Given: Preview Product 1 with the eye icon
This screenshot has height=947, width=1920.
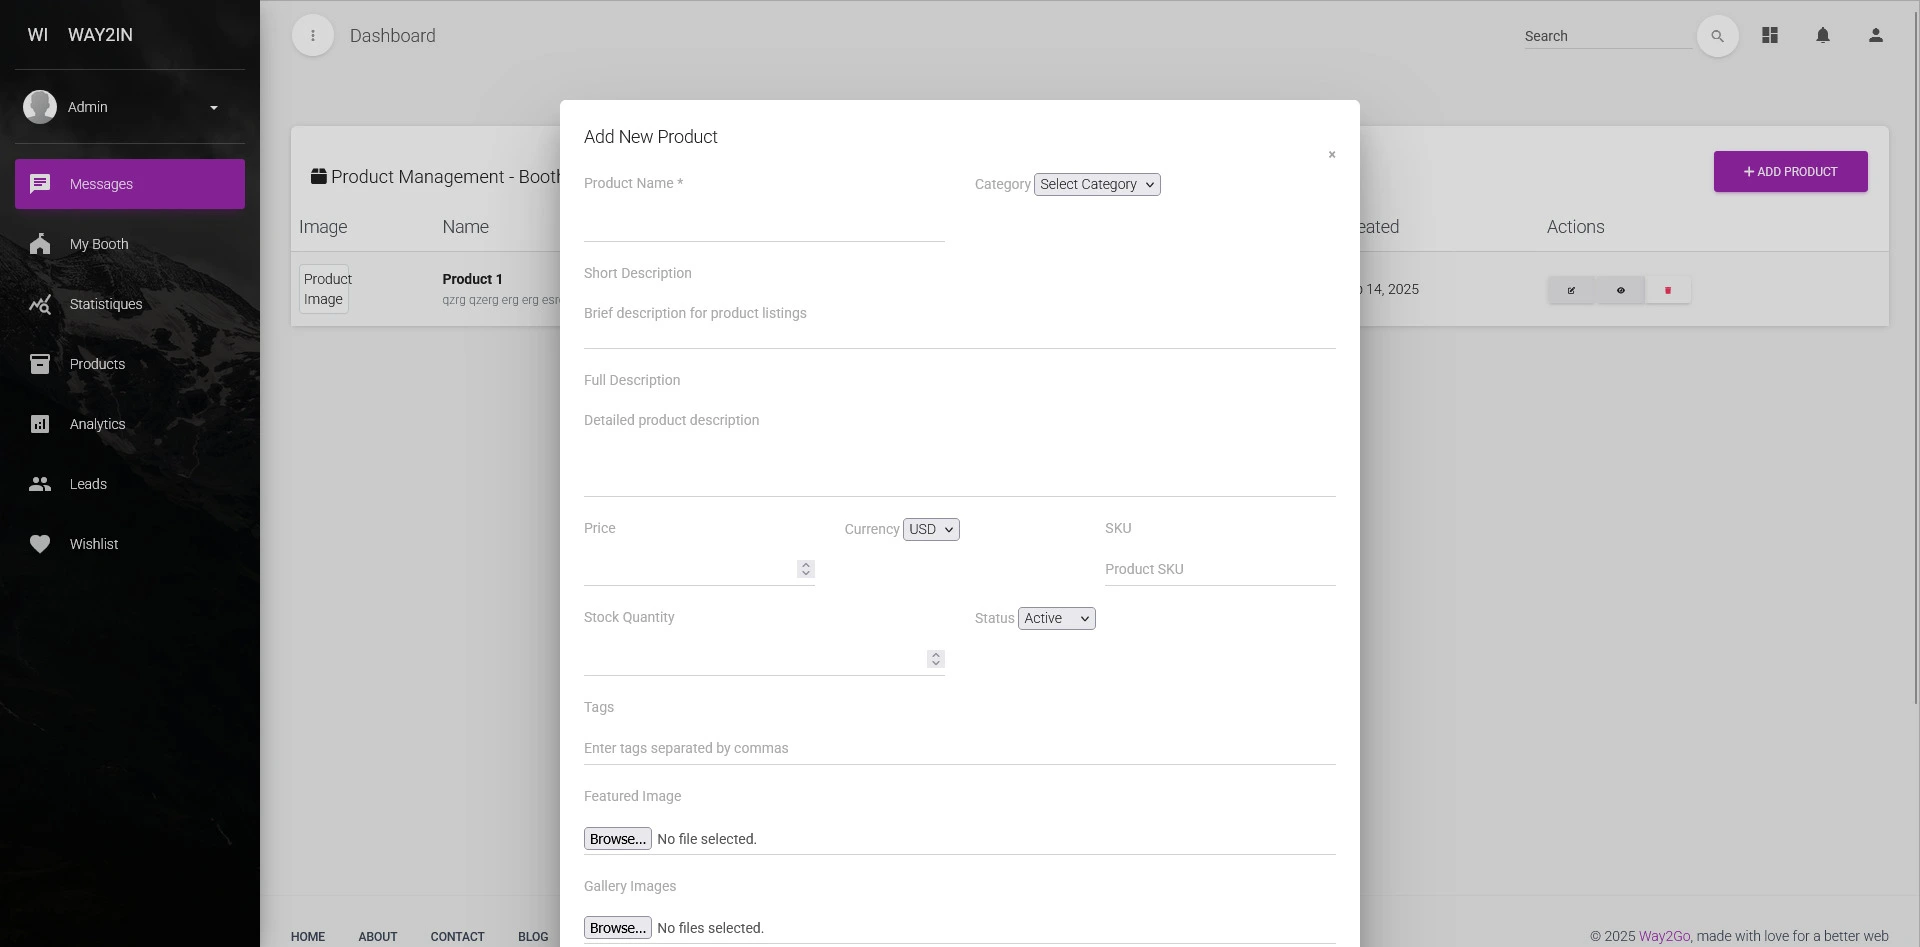Looking at the screenshot, I should coord(1620,290).
